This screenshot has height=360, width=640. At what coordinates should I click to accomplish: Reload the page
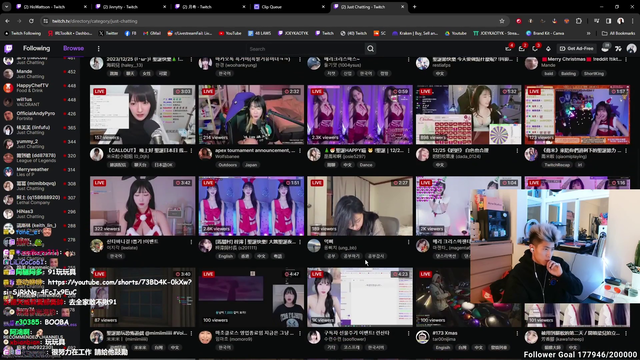(x=31, y=21)
